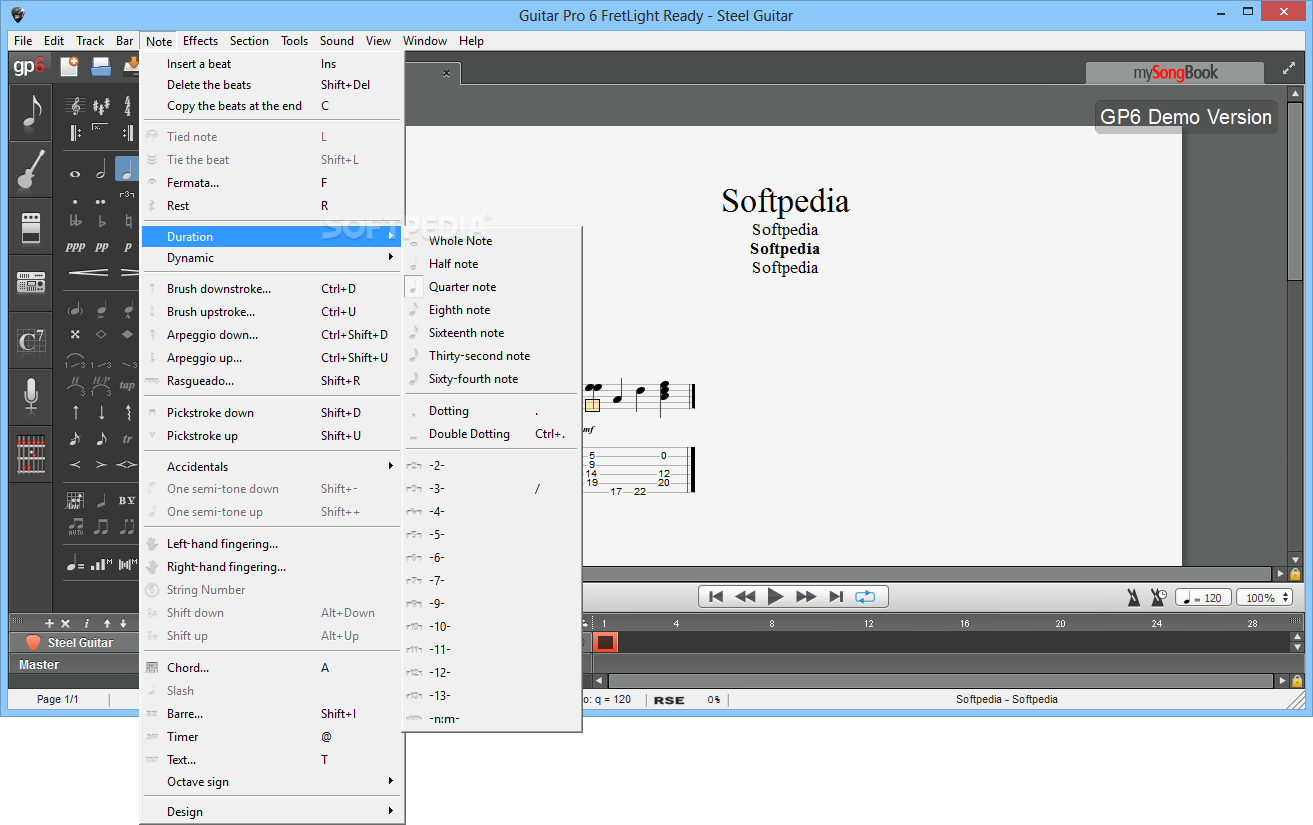Select the downstroke arrow icon
Image resolution: width=1313 pixels, height=825 pixels.
click(101, 411)
